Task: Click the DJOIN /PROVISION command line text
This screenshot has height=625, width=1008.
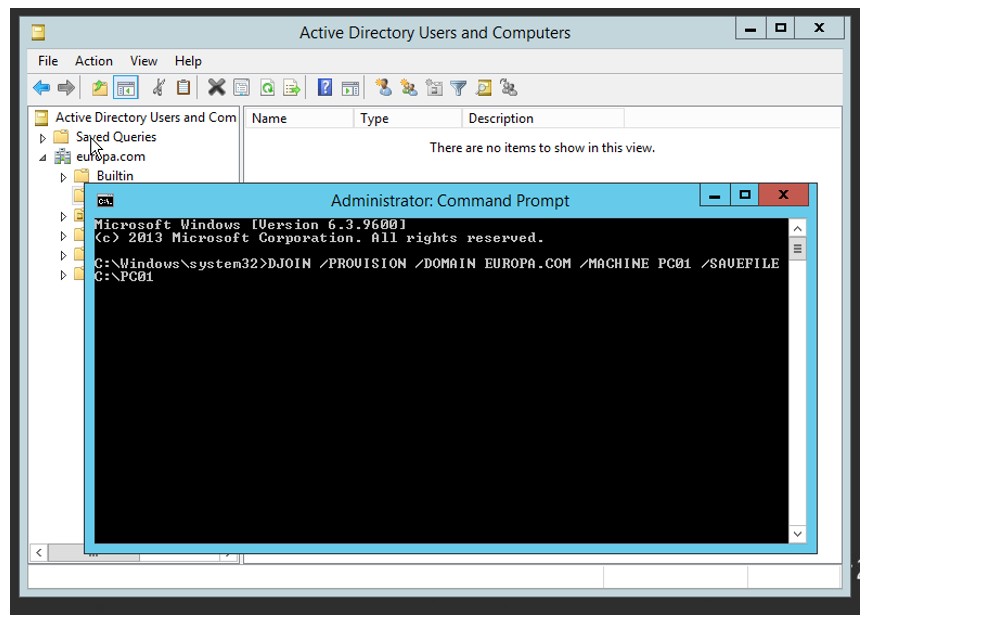Action: click(x=437, y=270)
